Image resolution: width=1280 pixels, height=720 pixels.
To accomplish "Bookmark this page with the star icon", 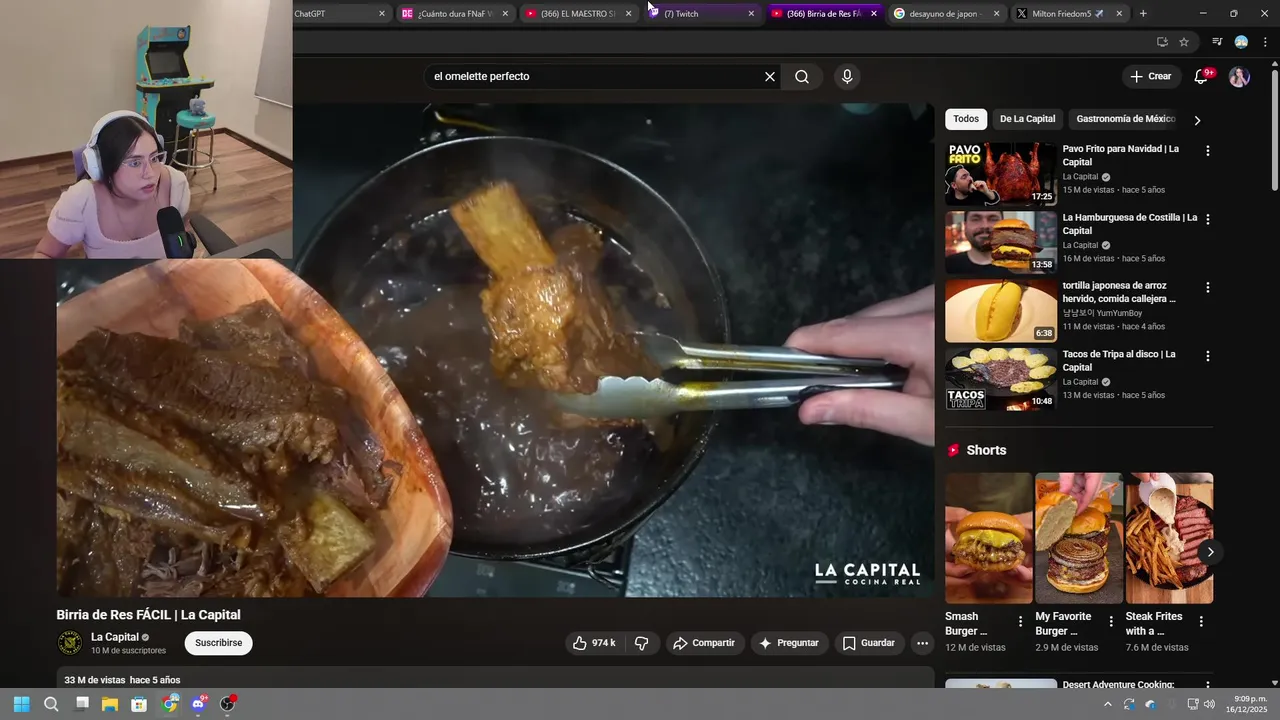I will tap(1184, 42).
